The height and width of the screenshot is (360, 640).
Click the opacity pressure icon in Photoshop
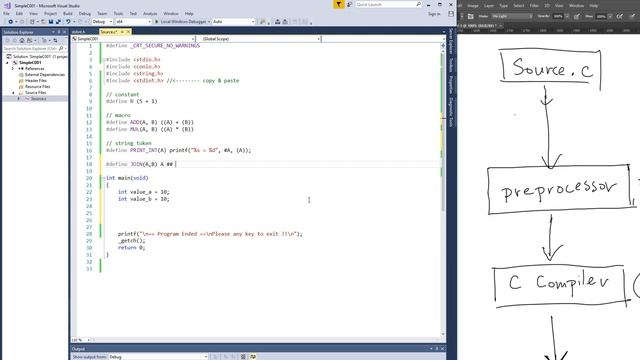[576, 16]
